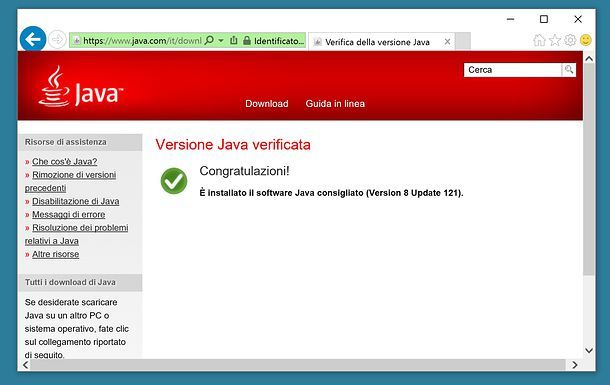The image size is (610, 385).
Task: Click the Versione Java verificata title
Action: point(233,145)
